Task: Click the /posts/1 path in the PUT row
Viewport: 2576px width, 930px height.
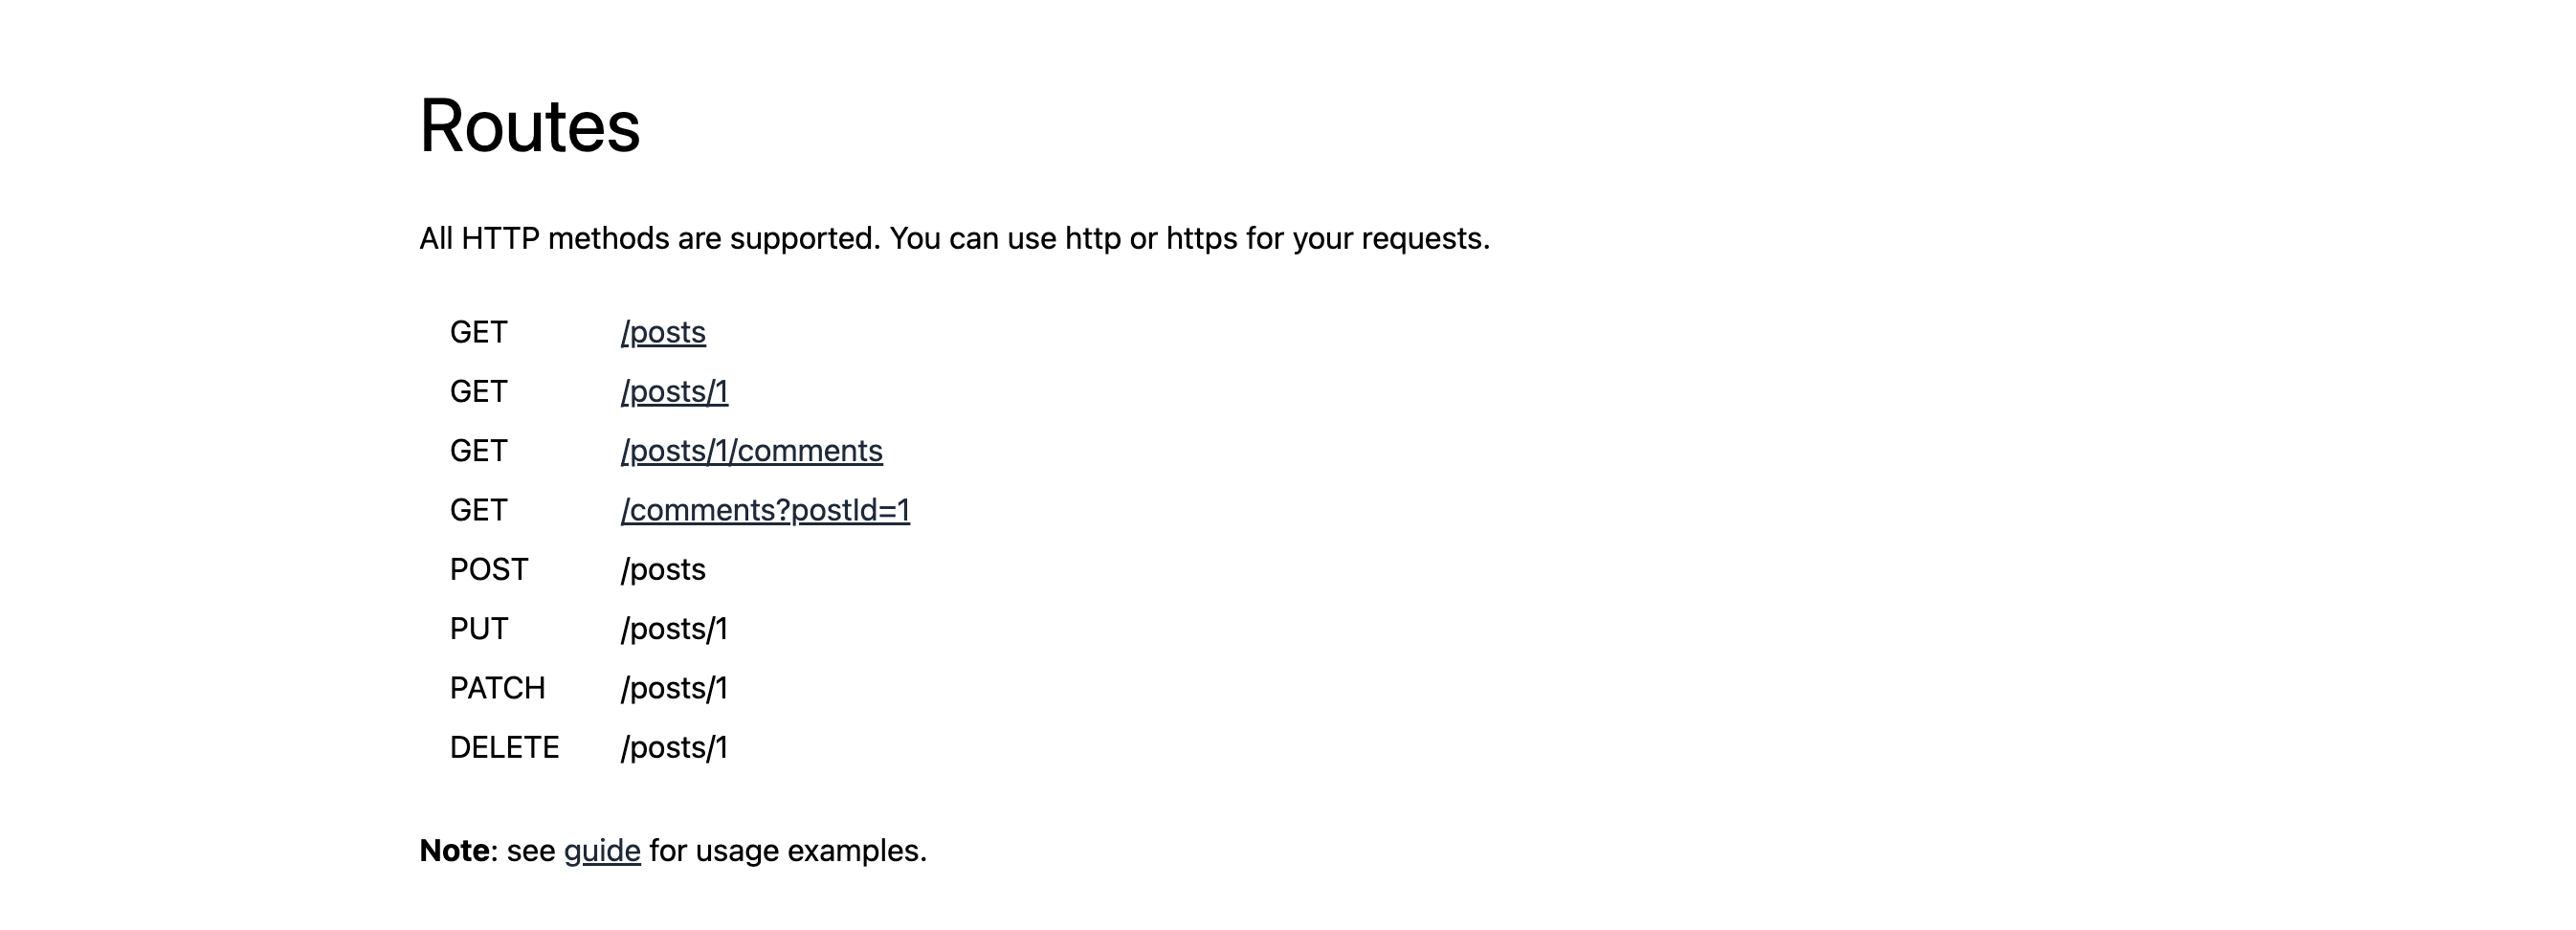Action: pyautogui.click(x=674, y=629)
